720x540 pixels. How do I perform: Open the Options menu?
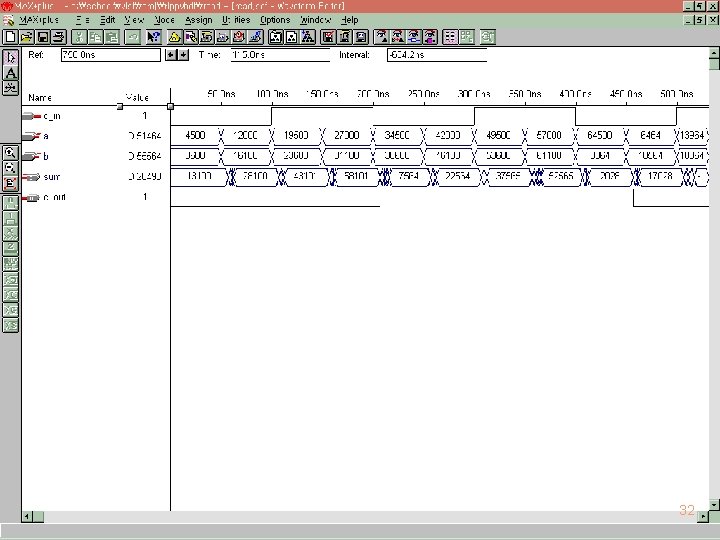[x=275, y=20]
